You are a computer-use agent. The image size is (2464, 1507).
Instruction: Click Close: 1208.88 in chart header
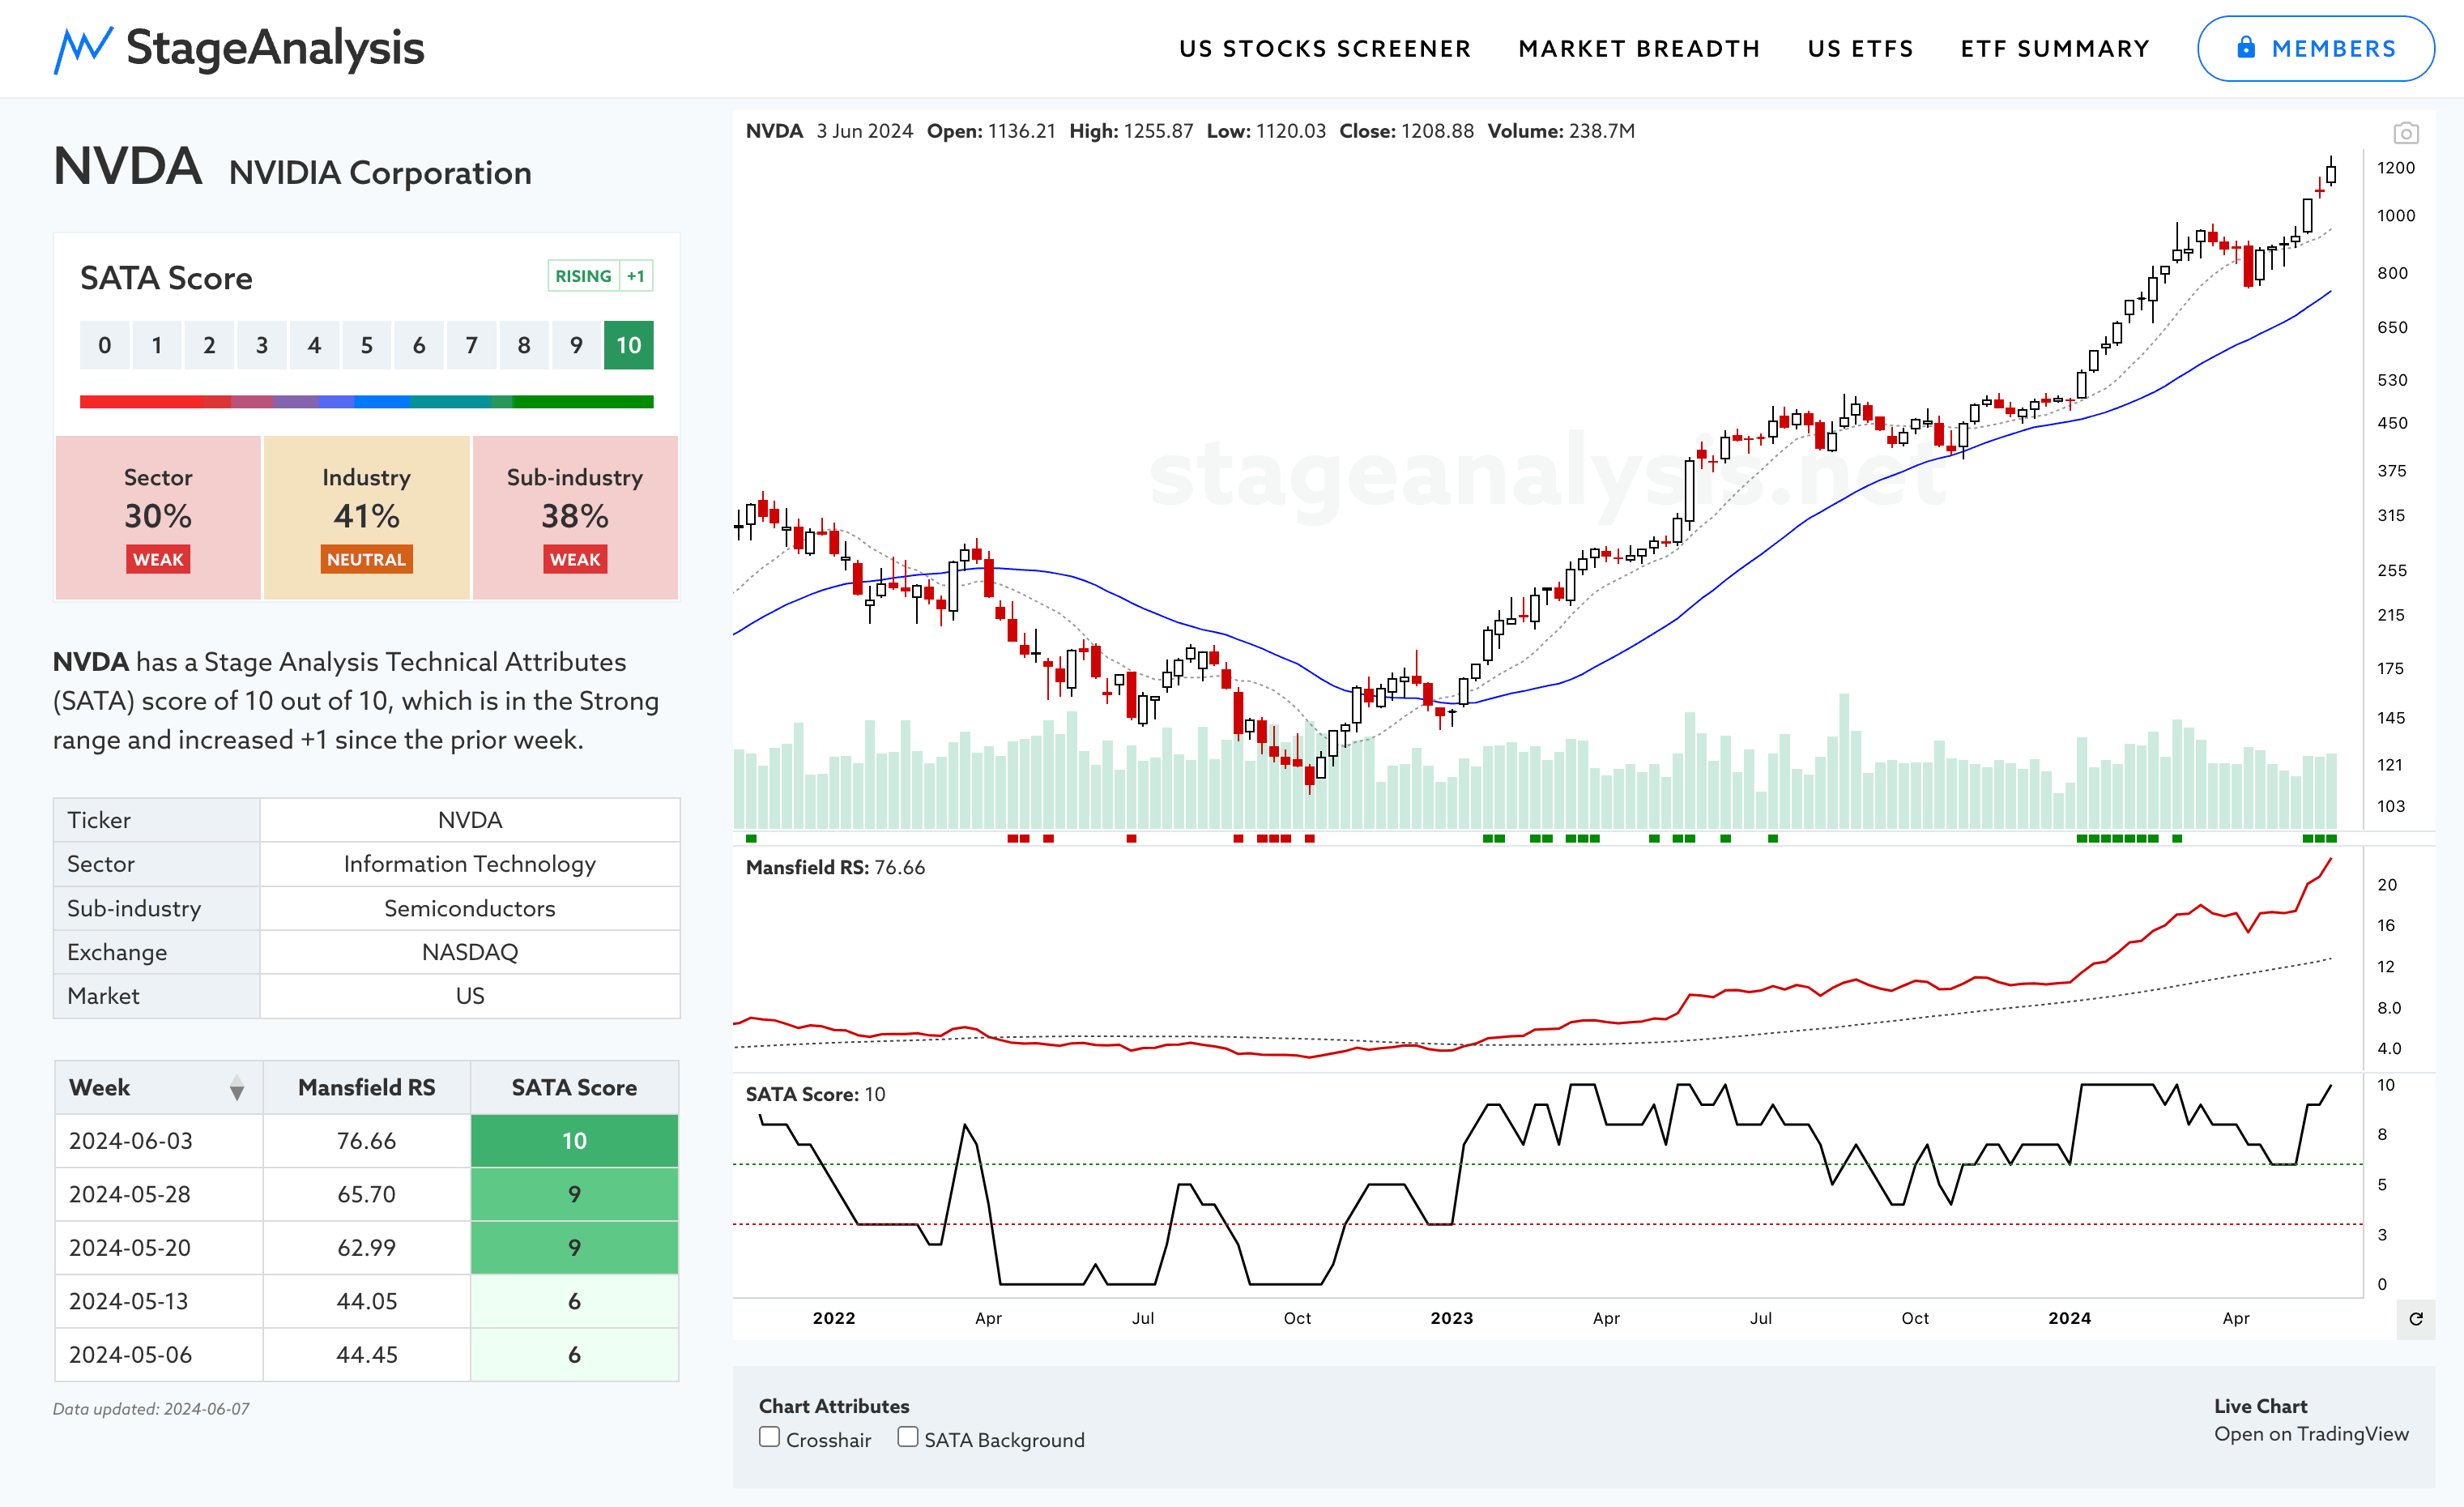coord(1406,131)
